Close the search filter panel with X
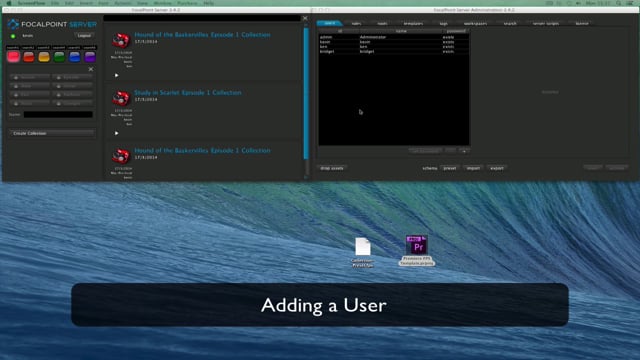Image resolution: width=640 pixels, height=360 pixels. point(91,69)
